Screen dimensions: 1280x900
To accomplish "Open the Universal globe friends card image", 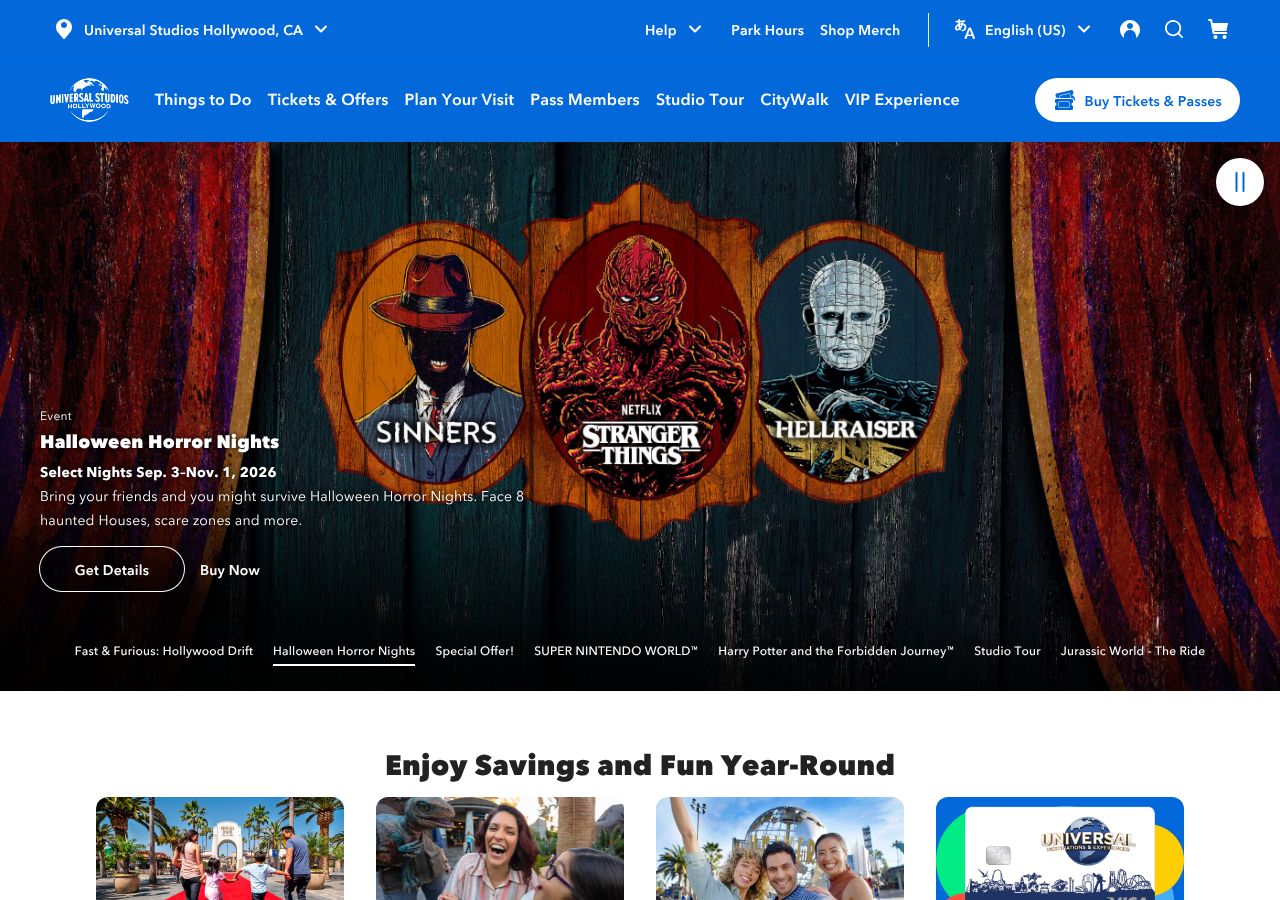I will click(x=780, y=848).
